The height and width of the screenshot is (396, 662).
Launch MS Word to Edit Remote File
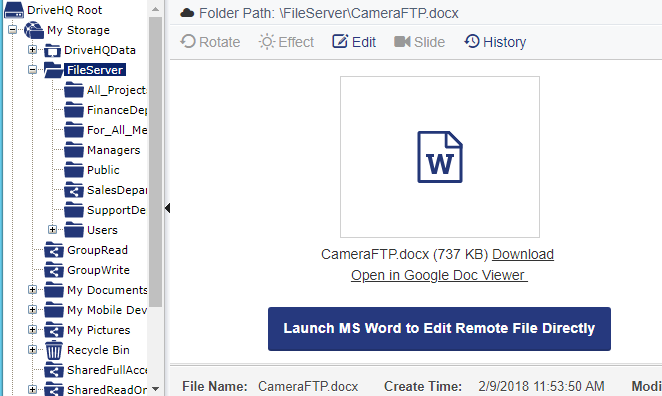439,329
